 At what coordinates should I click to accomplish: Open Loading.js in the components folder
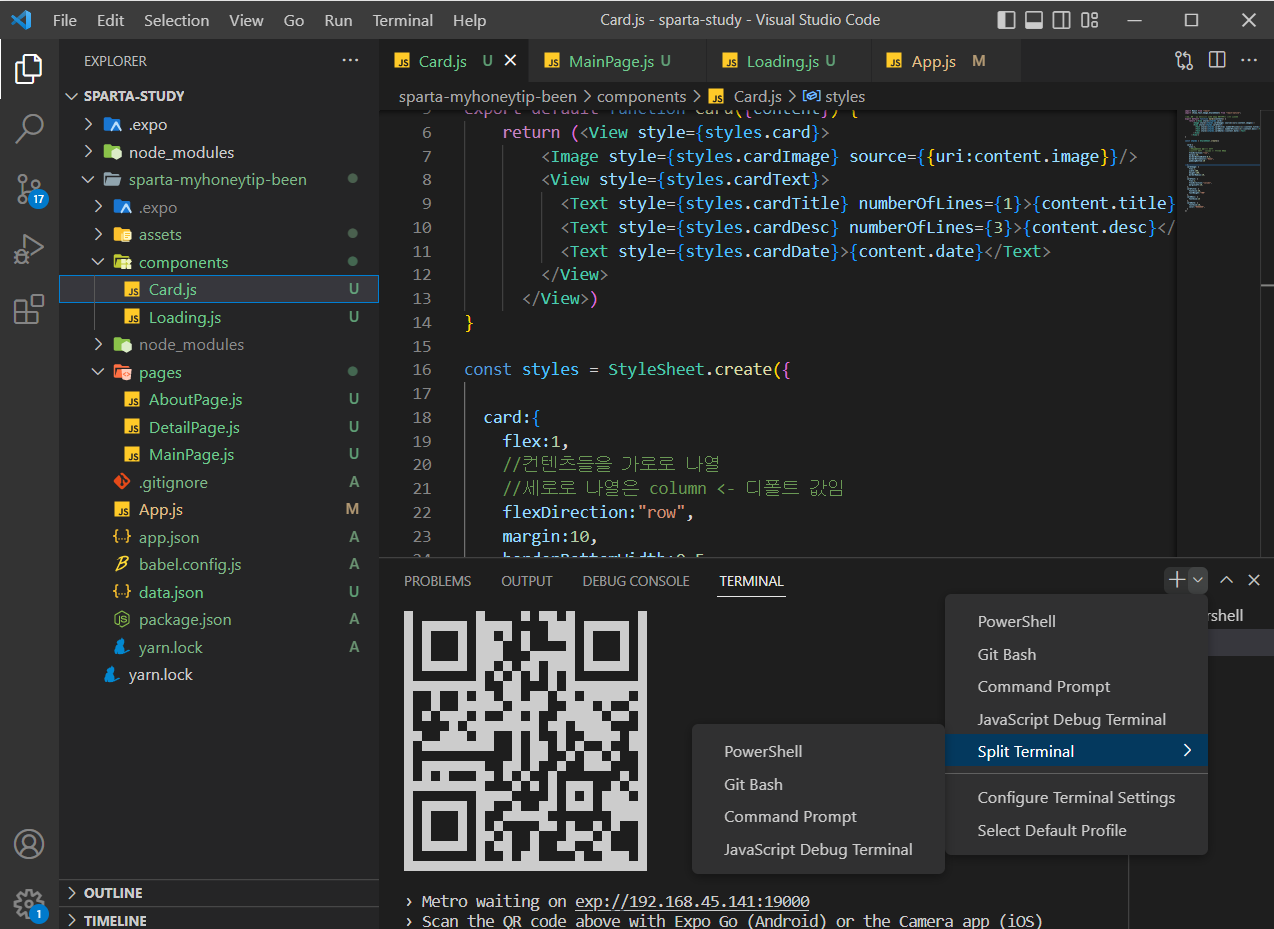(219, 317)
